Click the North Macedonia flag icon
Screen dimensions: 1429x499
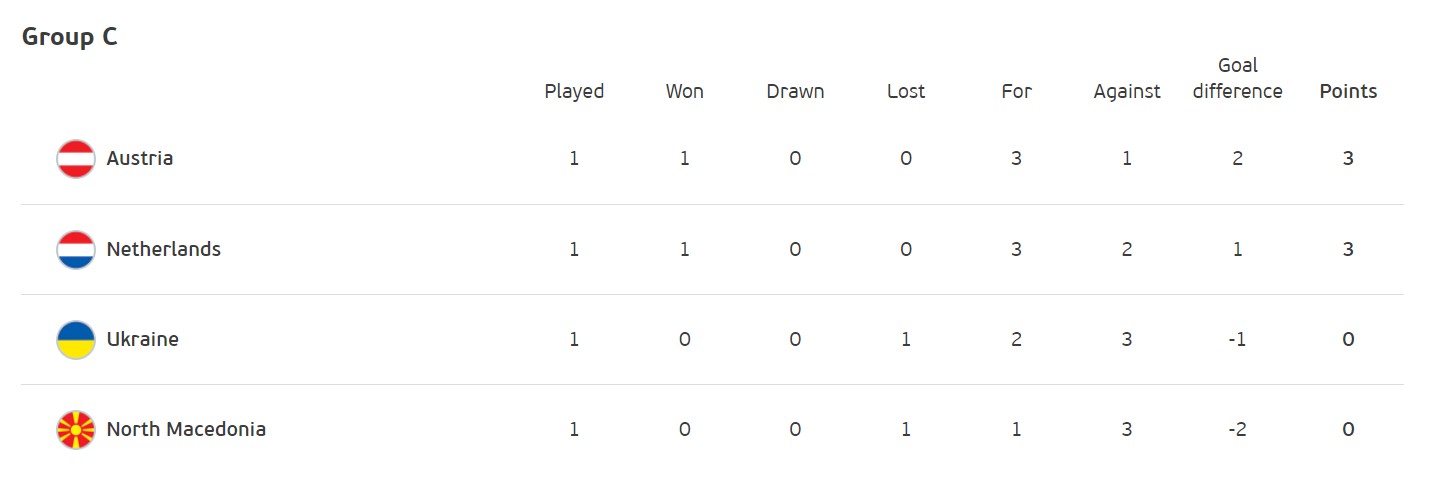coord(76,429)
